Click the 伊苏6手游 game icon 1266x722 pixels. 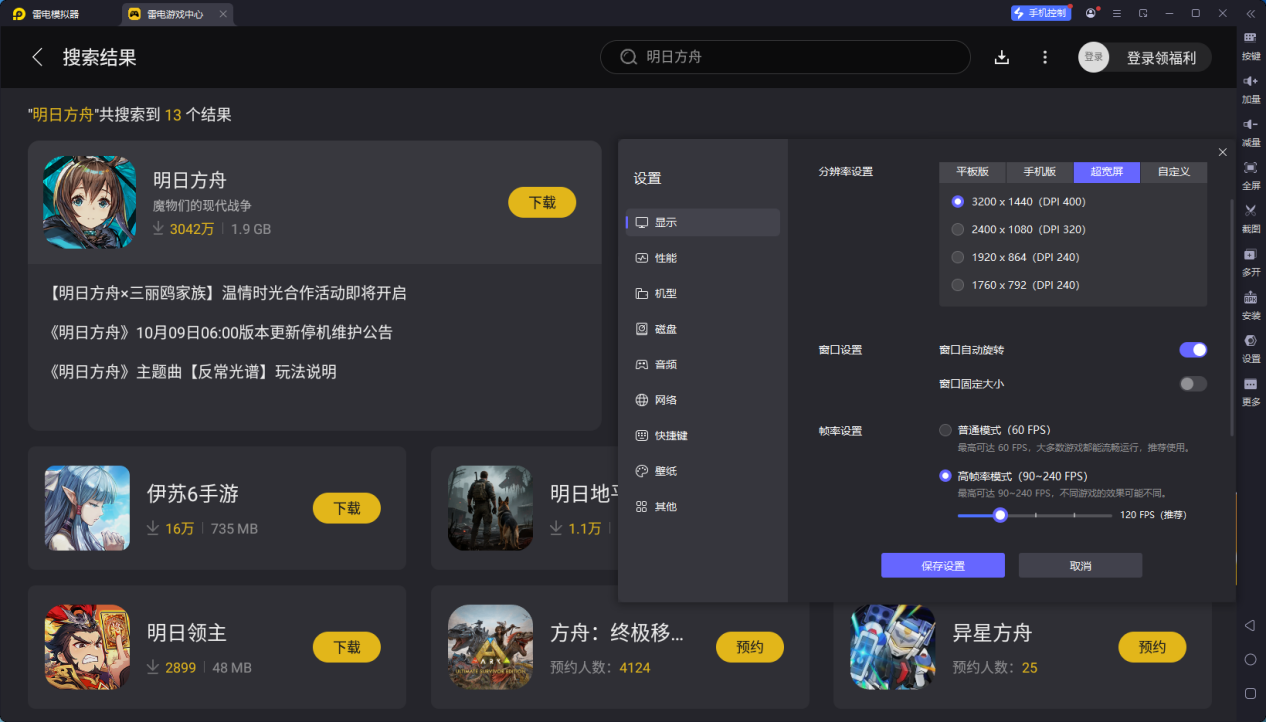pyautogui.click(x=87, y=508)
